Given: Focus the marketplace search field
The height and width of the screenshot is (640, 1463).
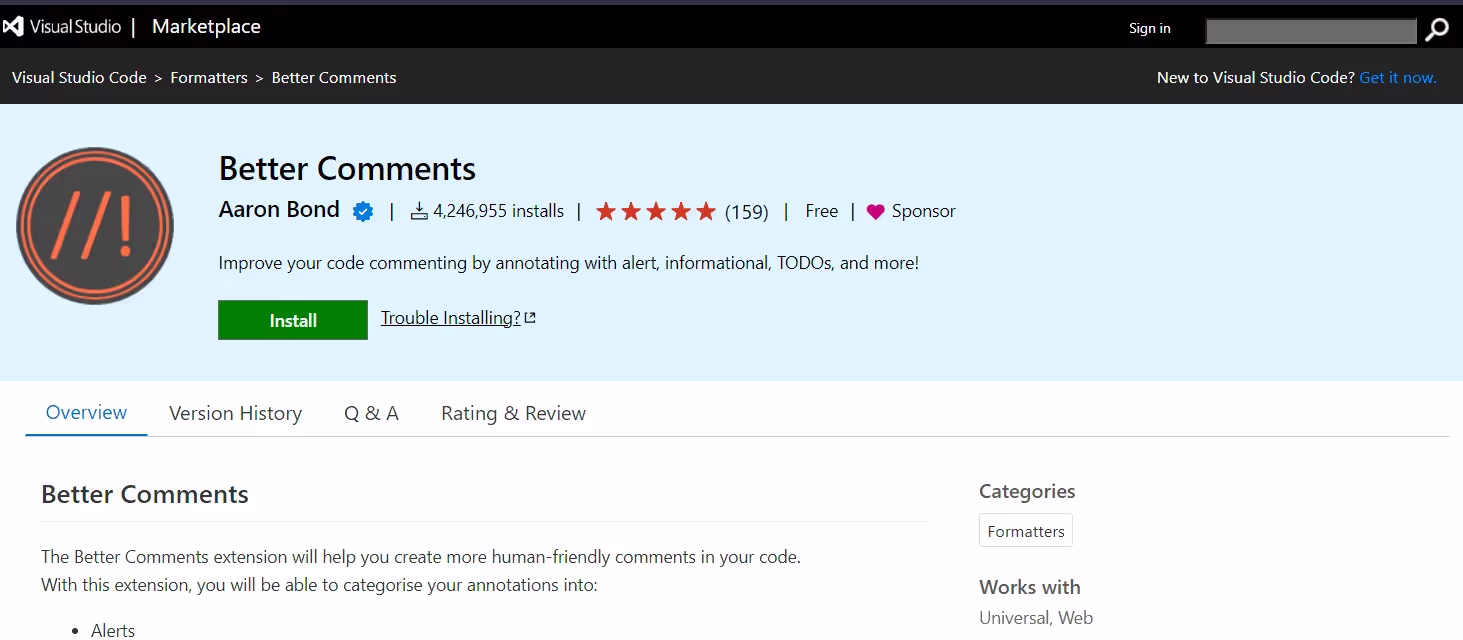Looking at the screenshot, I should coord(1311,31).
